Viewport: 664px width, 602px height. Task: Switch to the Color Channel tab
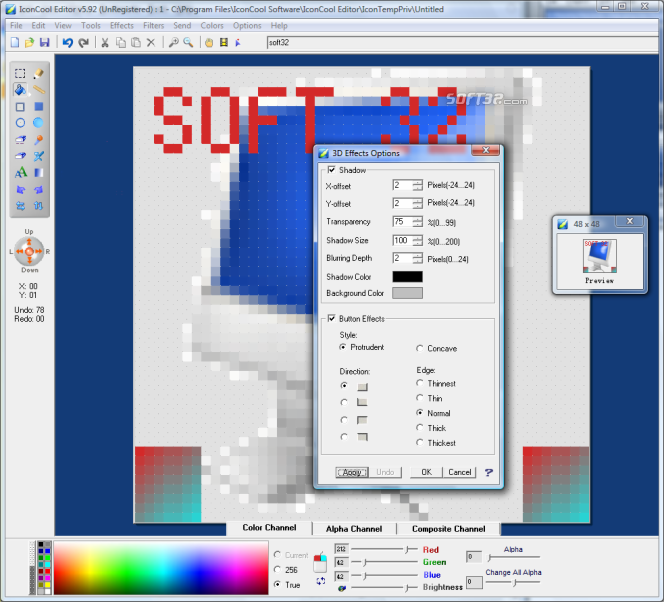269,528
